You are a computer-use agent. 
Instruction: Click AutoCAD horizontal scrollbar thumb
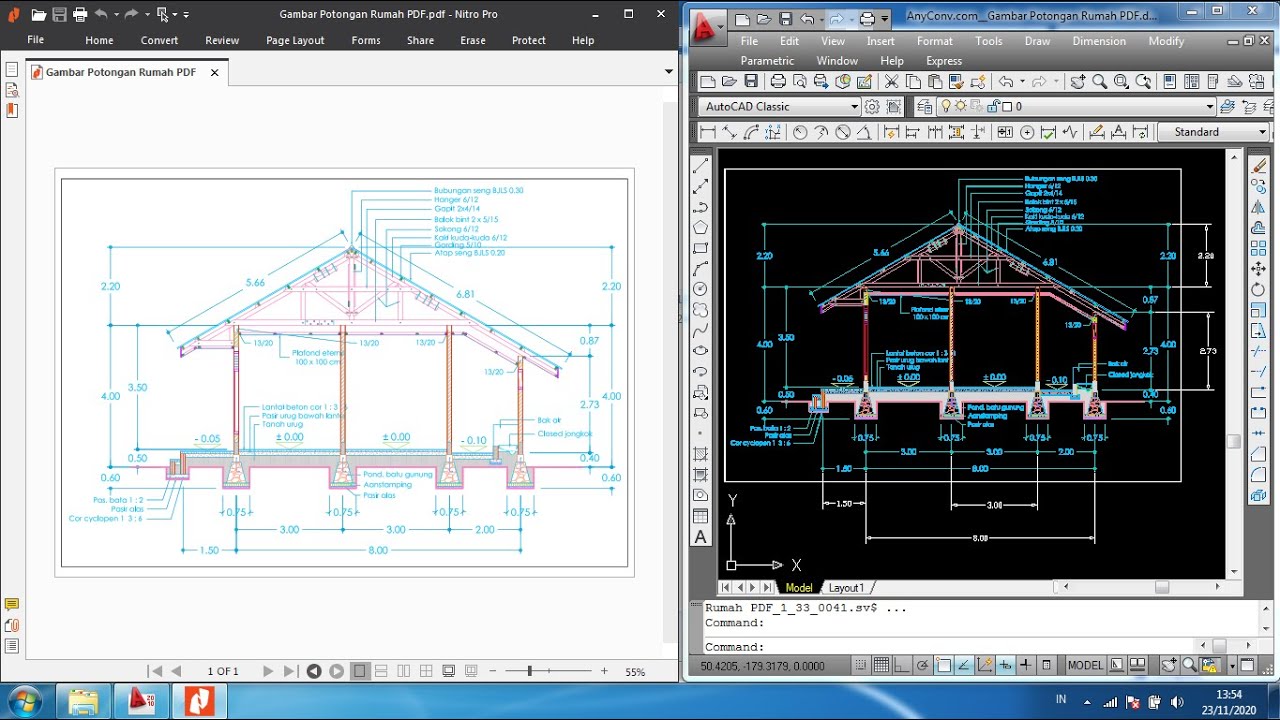pyautogui.click(x=1161, y=587)
